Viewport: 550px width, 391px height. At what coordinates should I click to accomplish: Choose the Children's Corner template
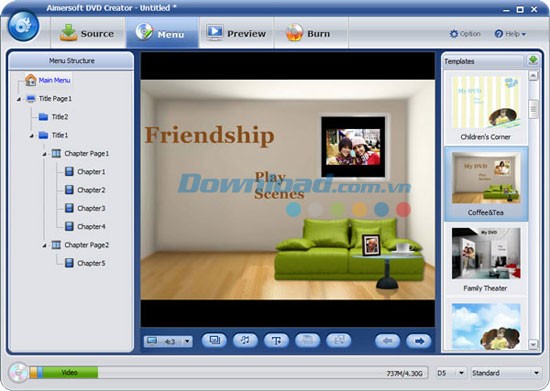click(x=486, y=108)
